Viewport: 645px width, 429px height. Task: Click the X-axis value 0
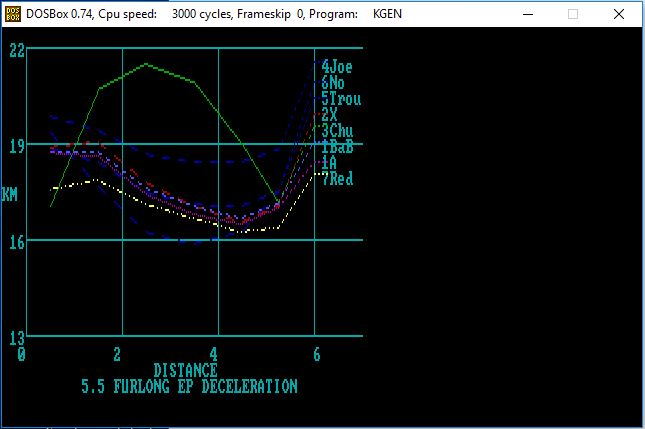coord(21,354)
